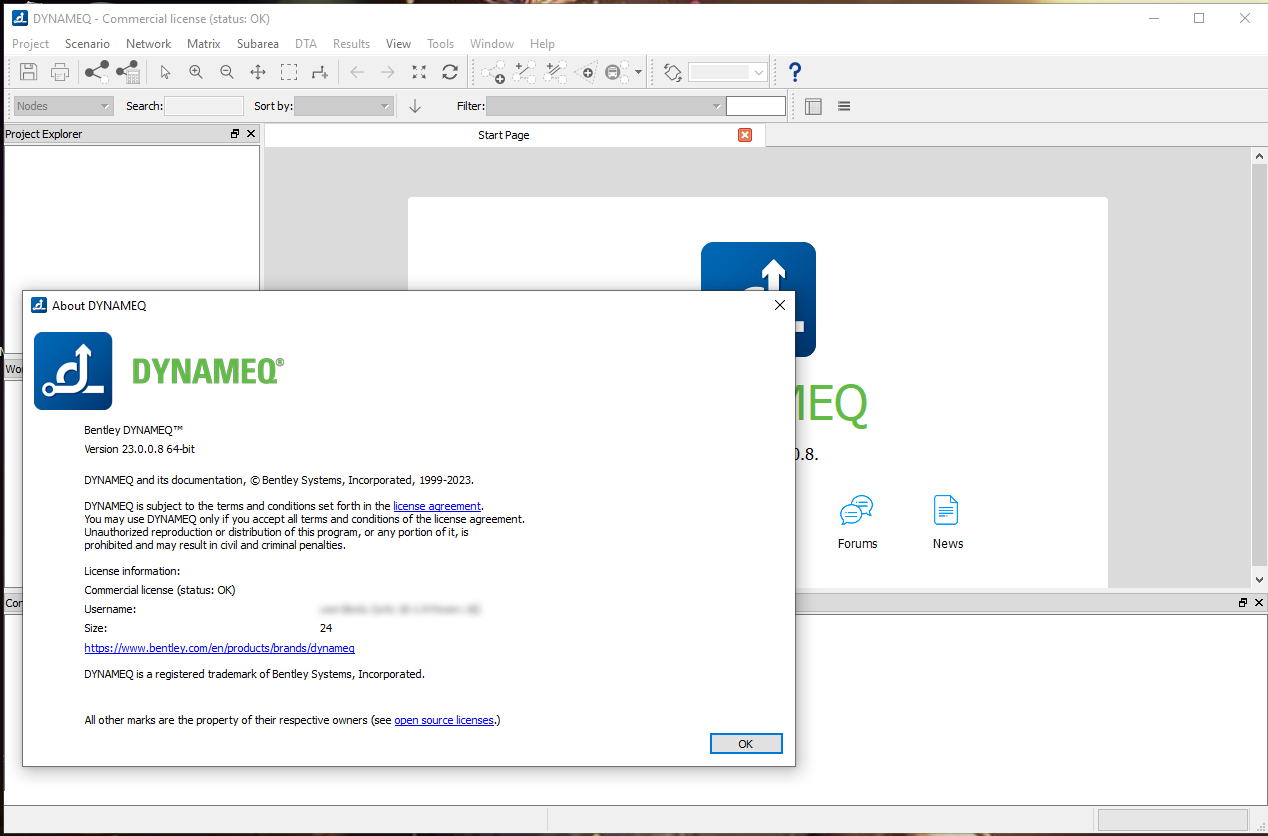Click the table layout view icon
This screenshot has height=836, width=1268.
(813, 106)
